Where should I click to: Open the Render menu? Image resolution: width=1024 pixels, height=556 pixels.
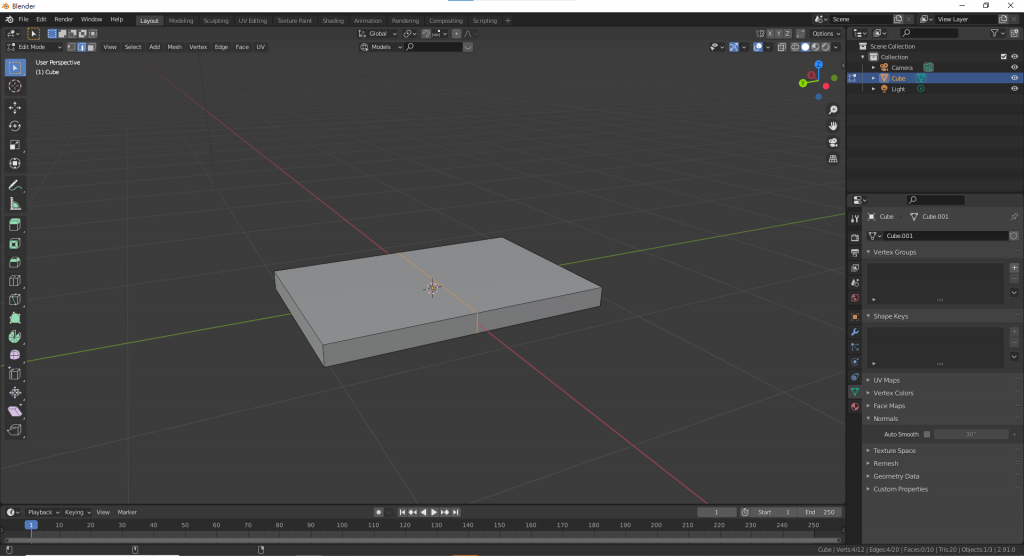(63, 19)
